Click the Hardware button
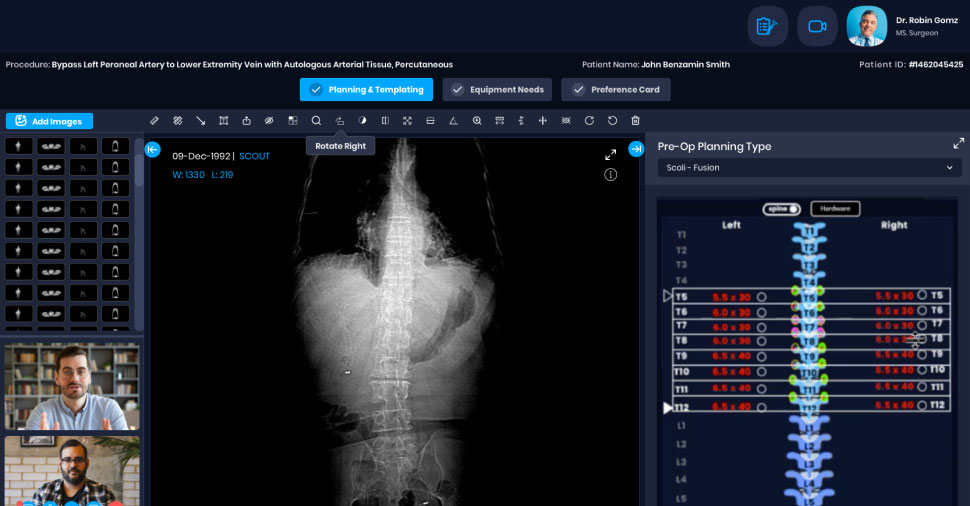This screenshot has height=506, width=970. click(x=834, y=209)
